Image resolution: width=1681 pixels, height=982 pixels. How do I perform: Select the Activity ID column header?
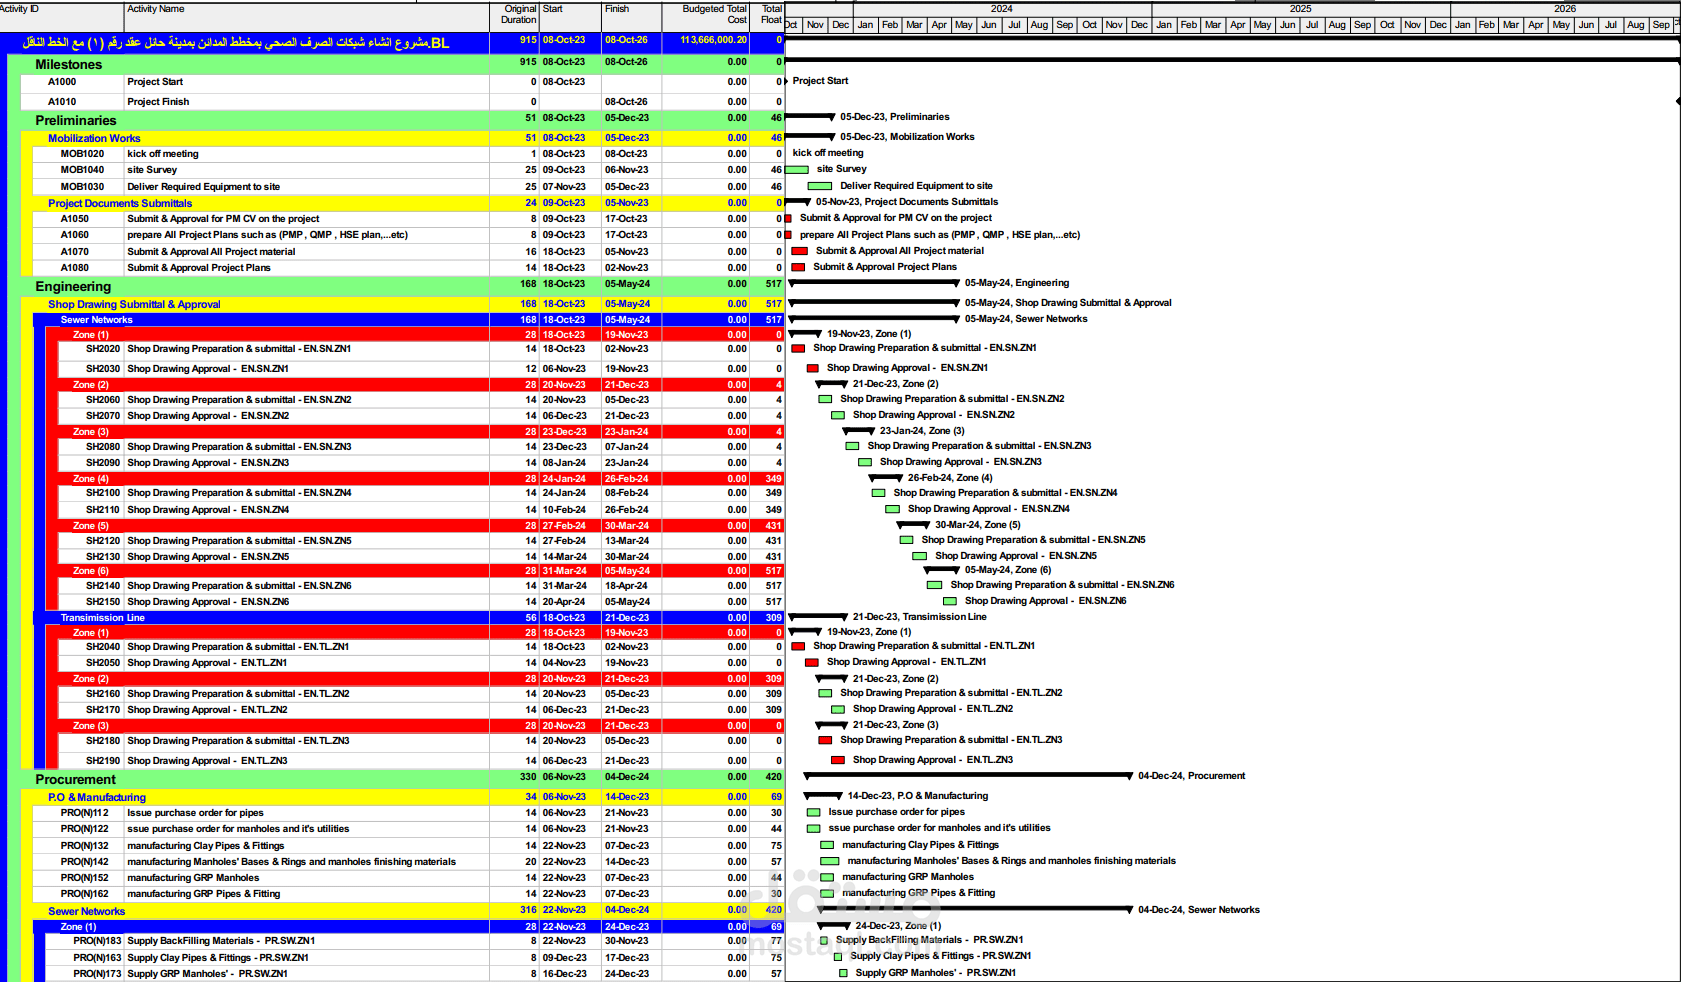click(62, 15)
